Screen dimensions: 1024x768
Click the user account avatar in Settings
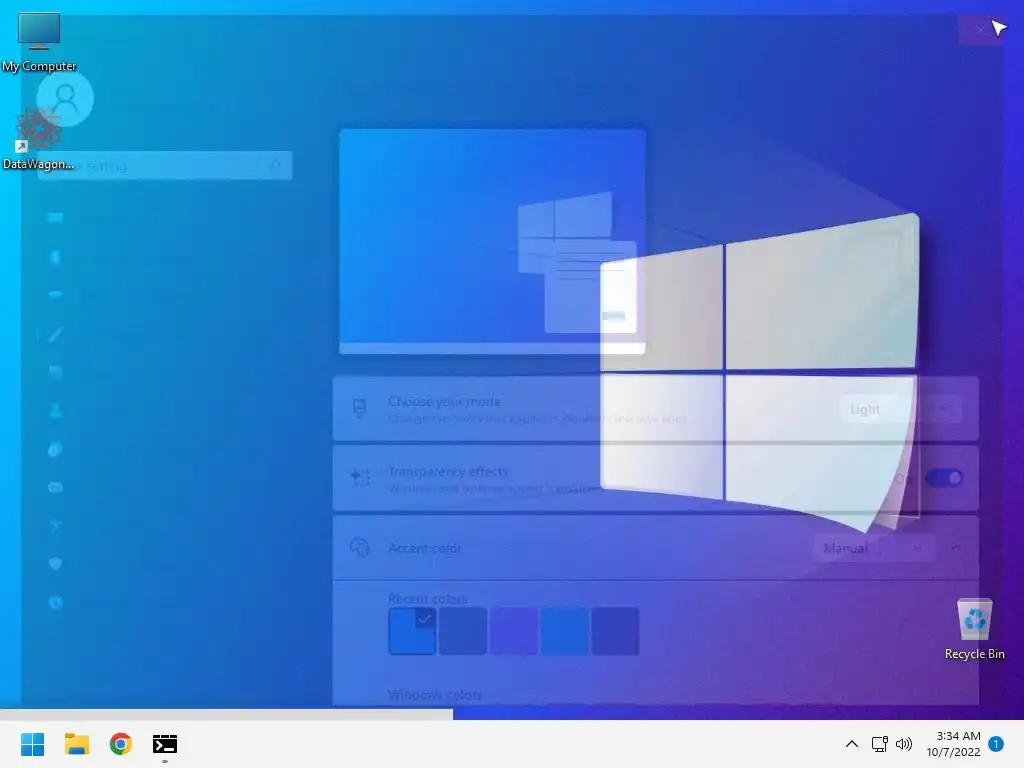pos(65,99)
